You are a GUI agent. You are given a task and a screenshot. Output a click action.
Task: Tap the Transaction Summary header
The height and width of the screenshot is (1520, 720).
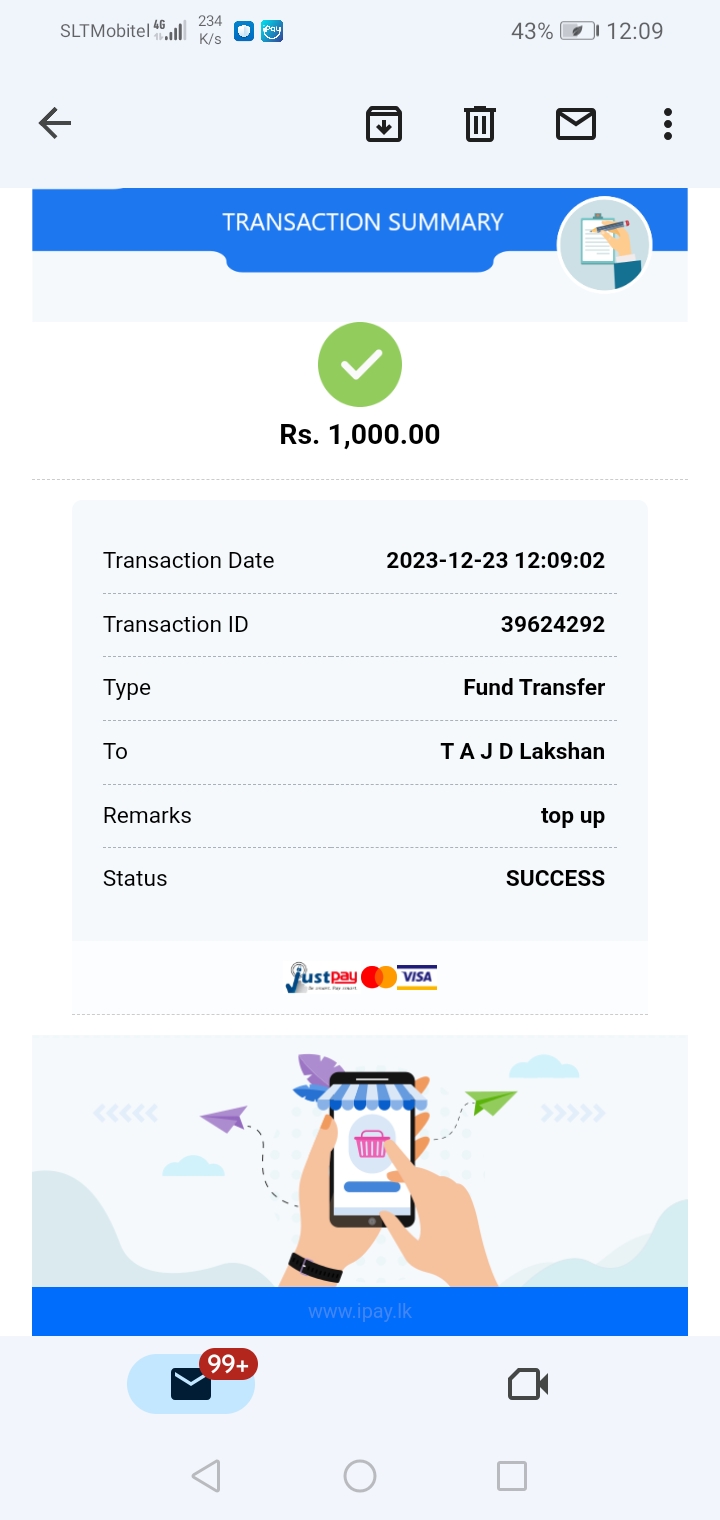point(362,222)
